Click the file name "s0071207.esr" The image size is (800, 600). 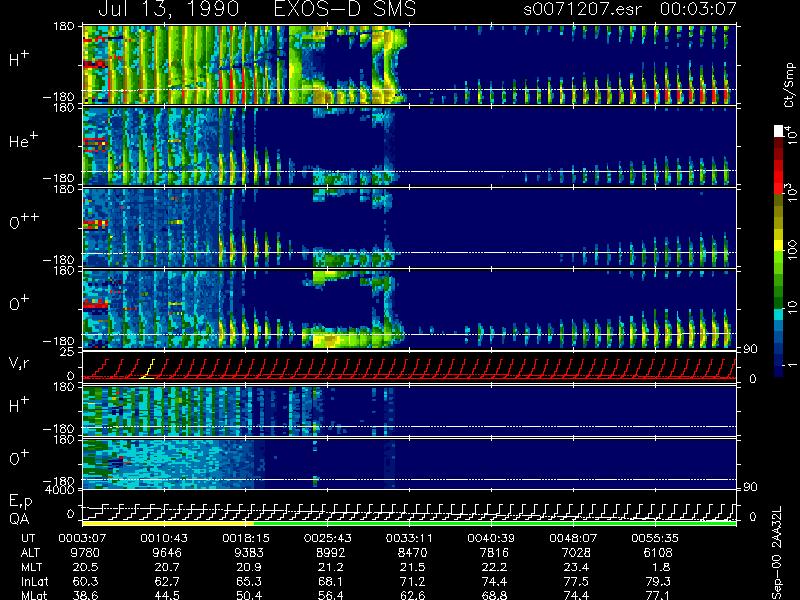coord(582,9)
